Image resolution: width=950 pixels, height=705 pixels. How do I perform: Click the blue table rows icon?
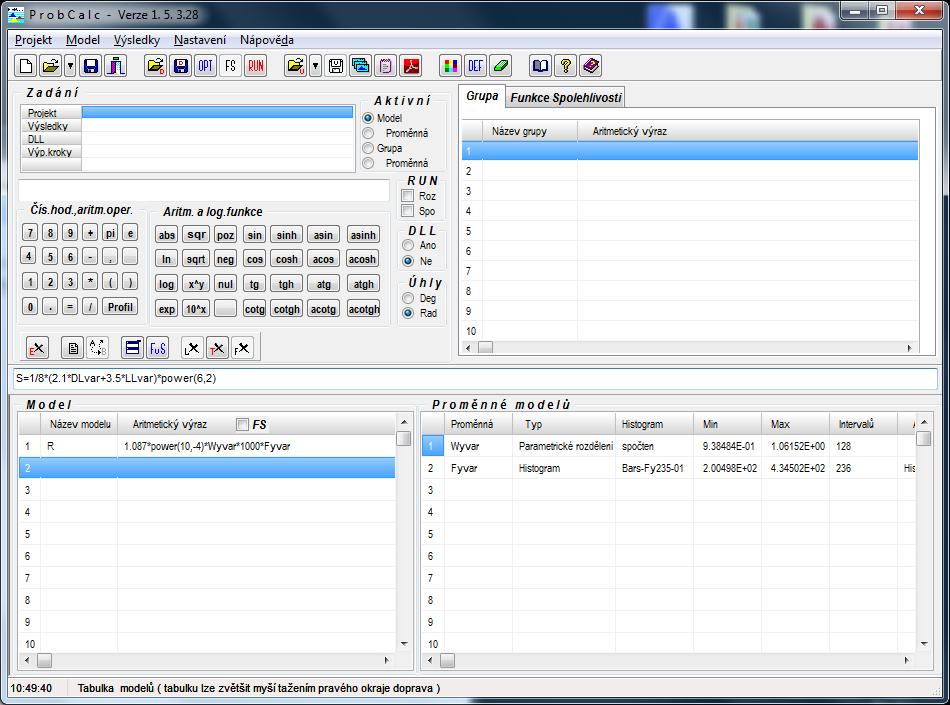coord(133,348)
